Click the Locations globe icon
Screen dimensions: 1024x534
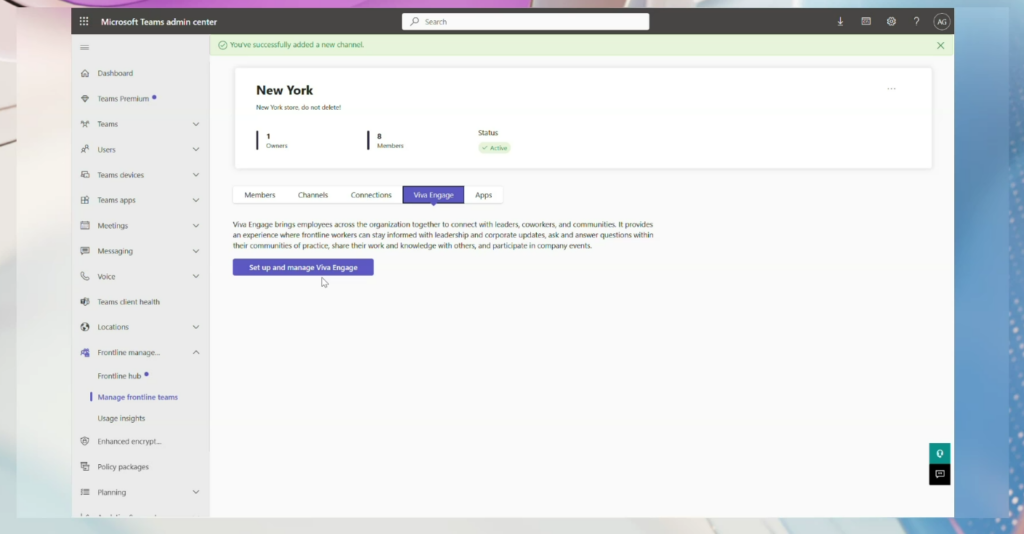[85, 327]
